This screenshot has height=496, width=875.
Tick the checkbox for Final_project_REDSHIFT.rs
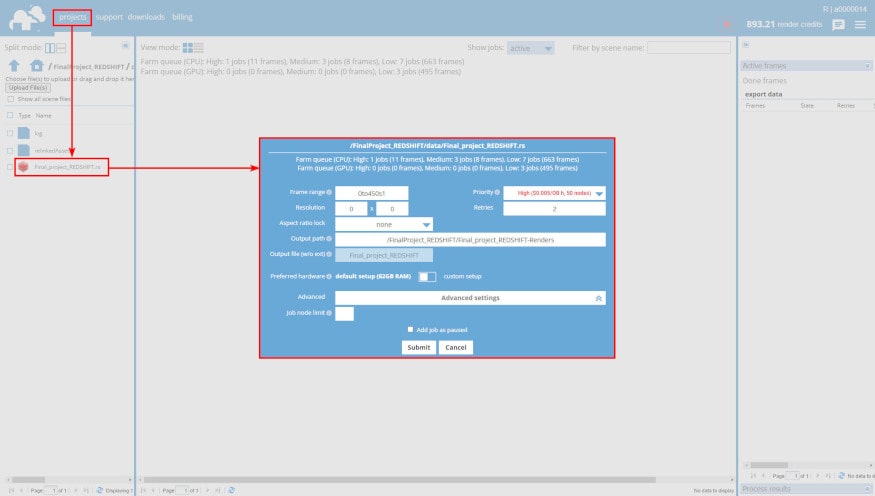(9, 167)
